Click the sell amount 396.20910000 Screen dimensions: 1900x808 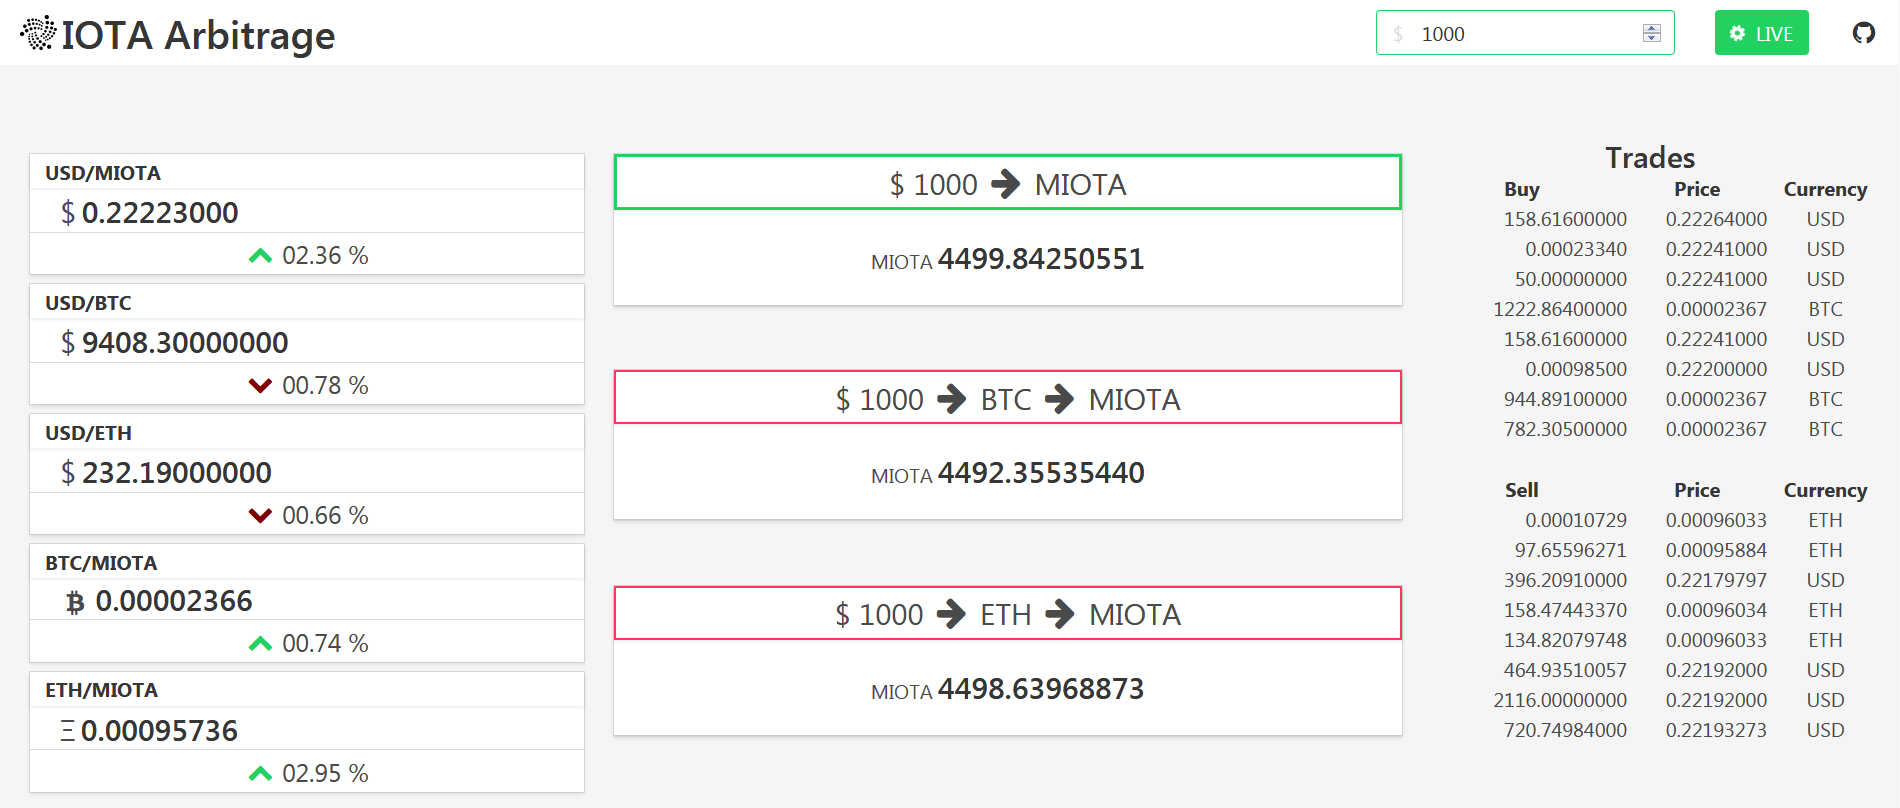pyautogui.click(x=1565, y=580)
